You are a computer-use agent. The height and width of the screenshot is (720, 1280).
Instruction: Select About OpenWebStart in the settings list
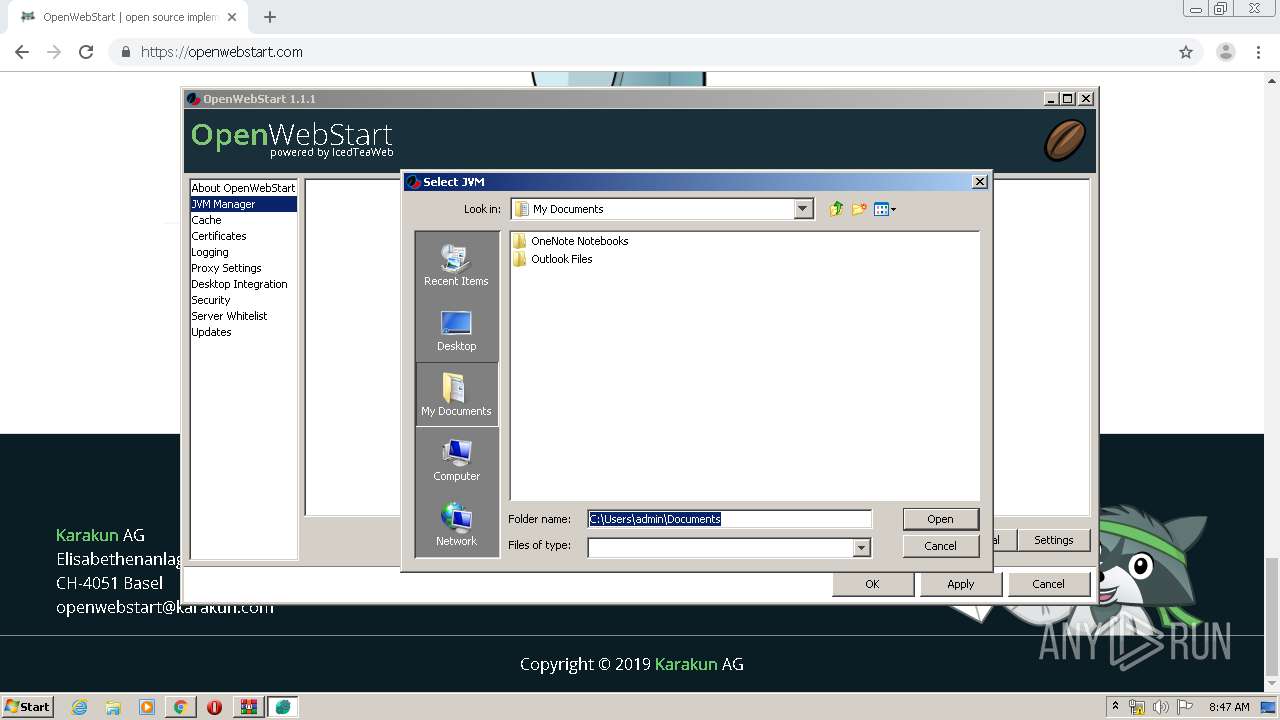point(243,188)
